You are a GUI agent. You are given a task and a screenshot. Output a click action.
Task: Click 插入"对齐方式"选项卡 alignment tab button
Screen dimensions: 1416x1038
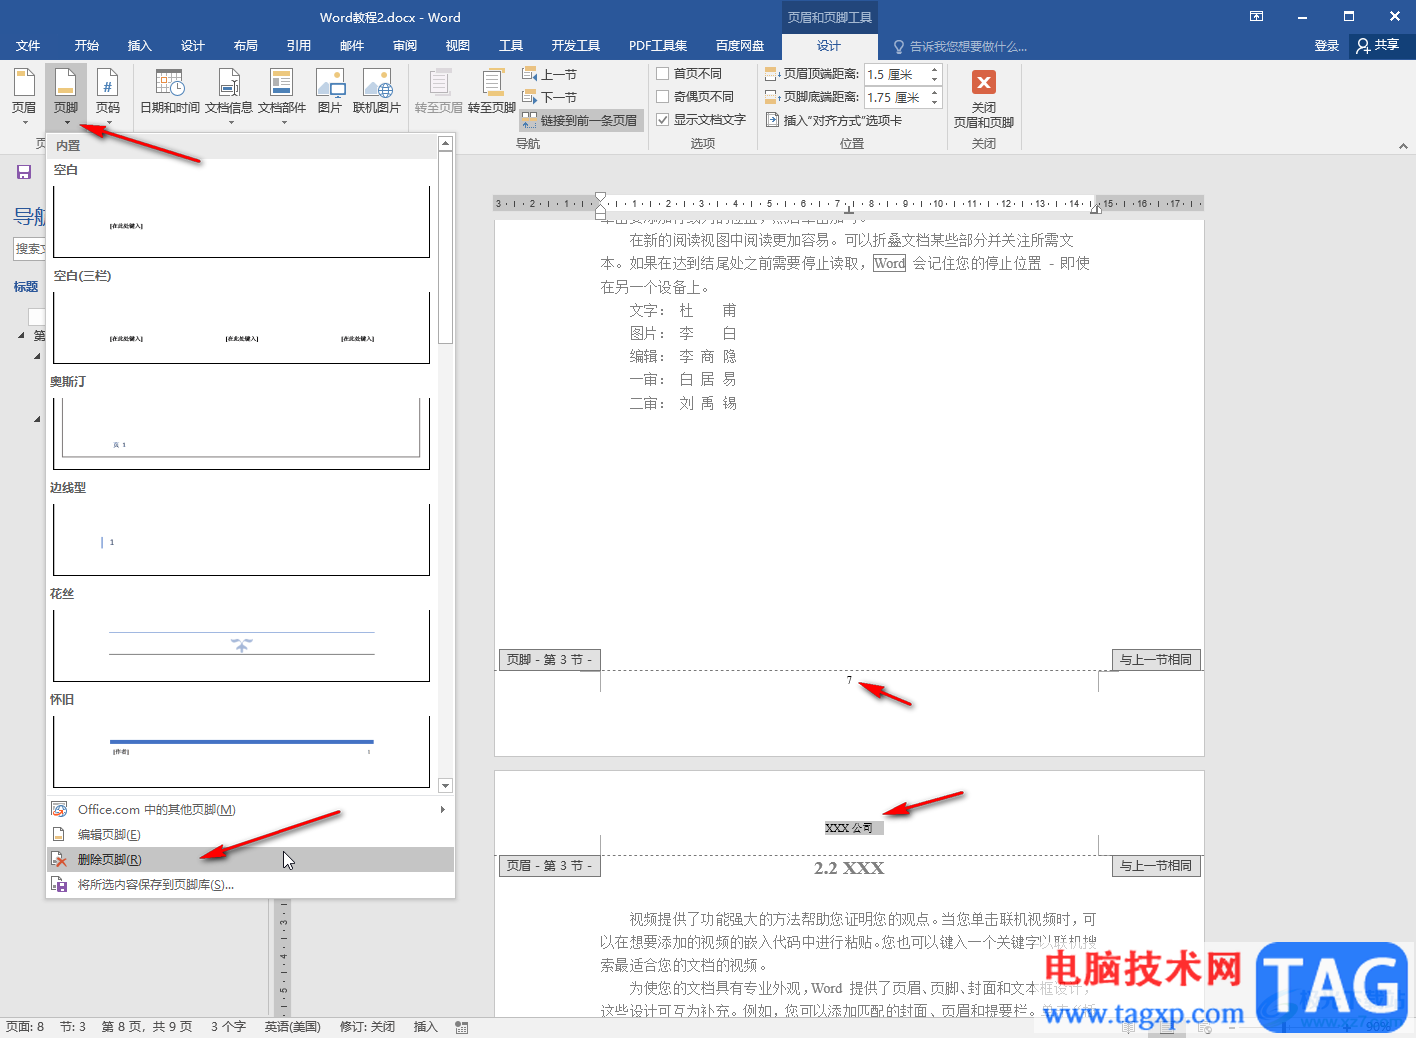click(834, 120)
